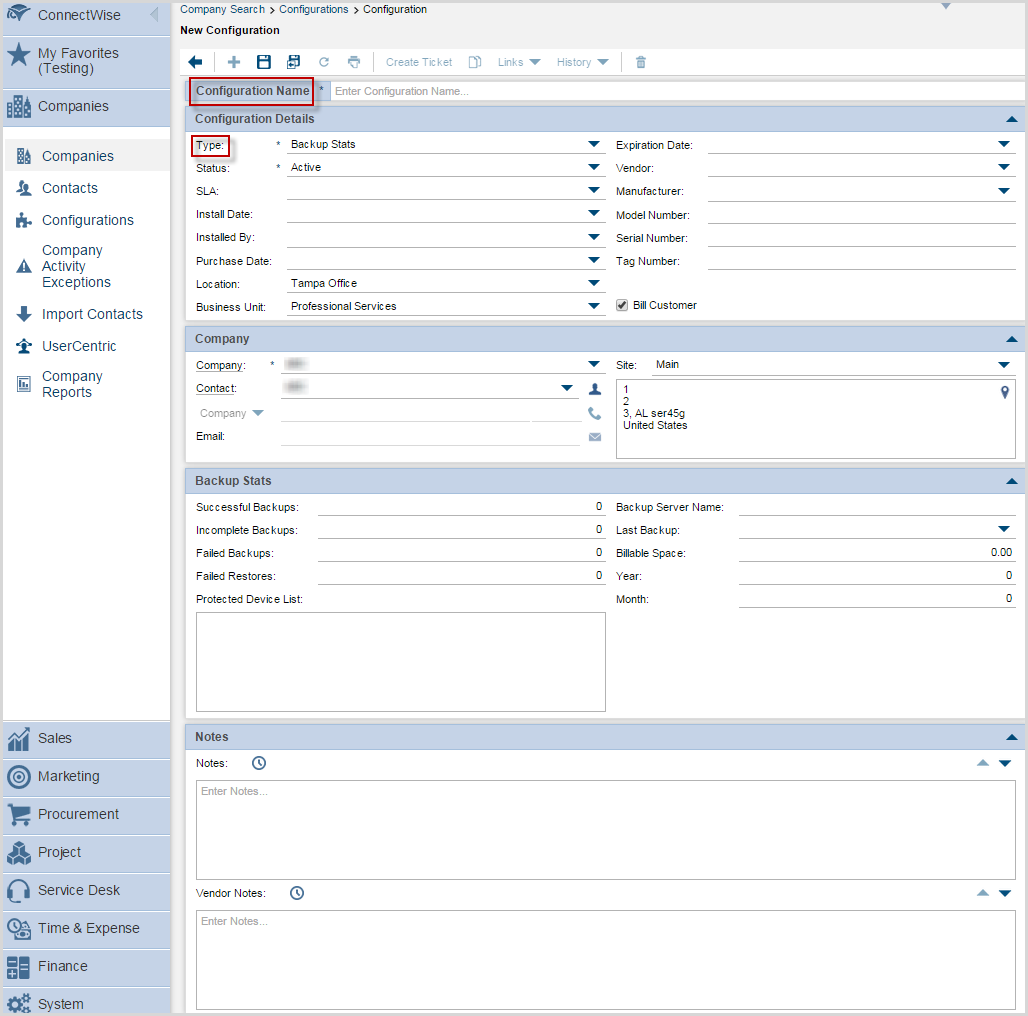1028x1016 pixels.
Task: Click the Configuration Name input field
Action: coord(675,91)
